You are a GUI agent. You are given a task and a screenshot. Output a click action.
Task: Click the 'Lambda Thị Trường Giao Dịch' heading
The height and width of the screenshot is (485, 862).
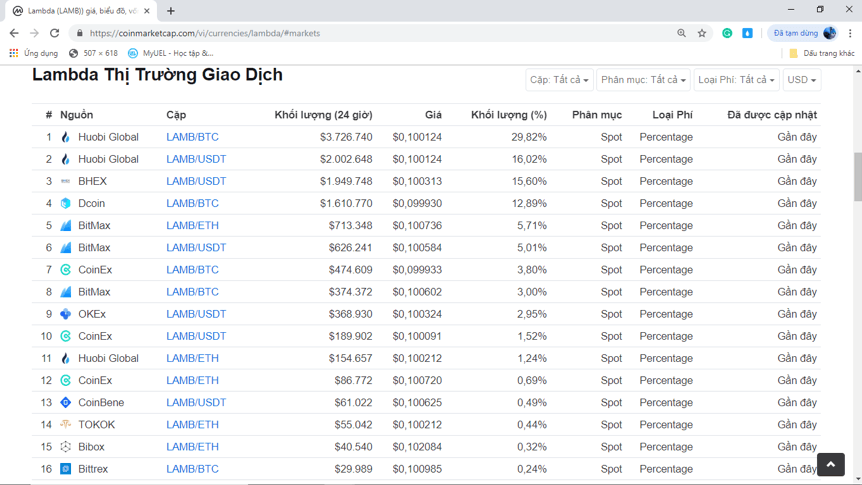(157, 75)
